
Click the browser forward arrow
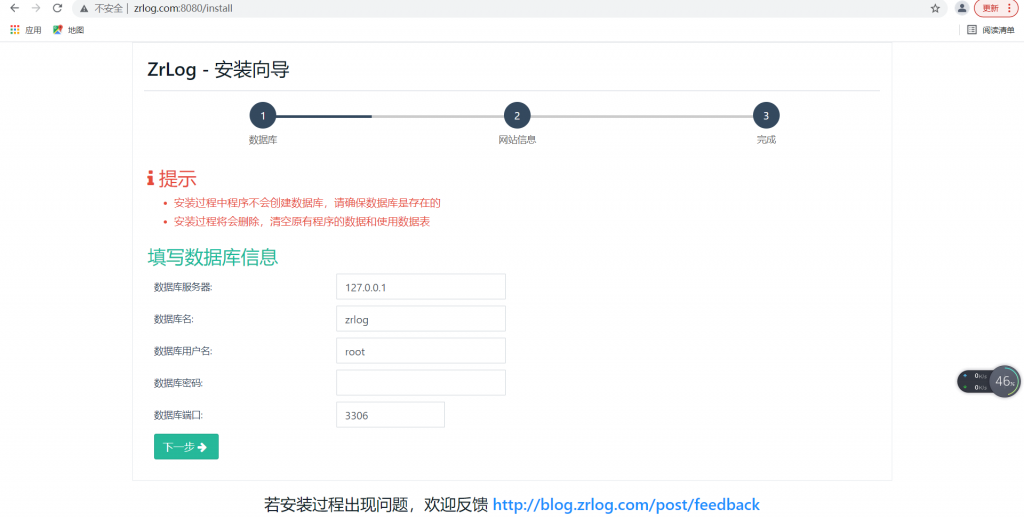click(x=36, y=8)
